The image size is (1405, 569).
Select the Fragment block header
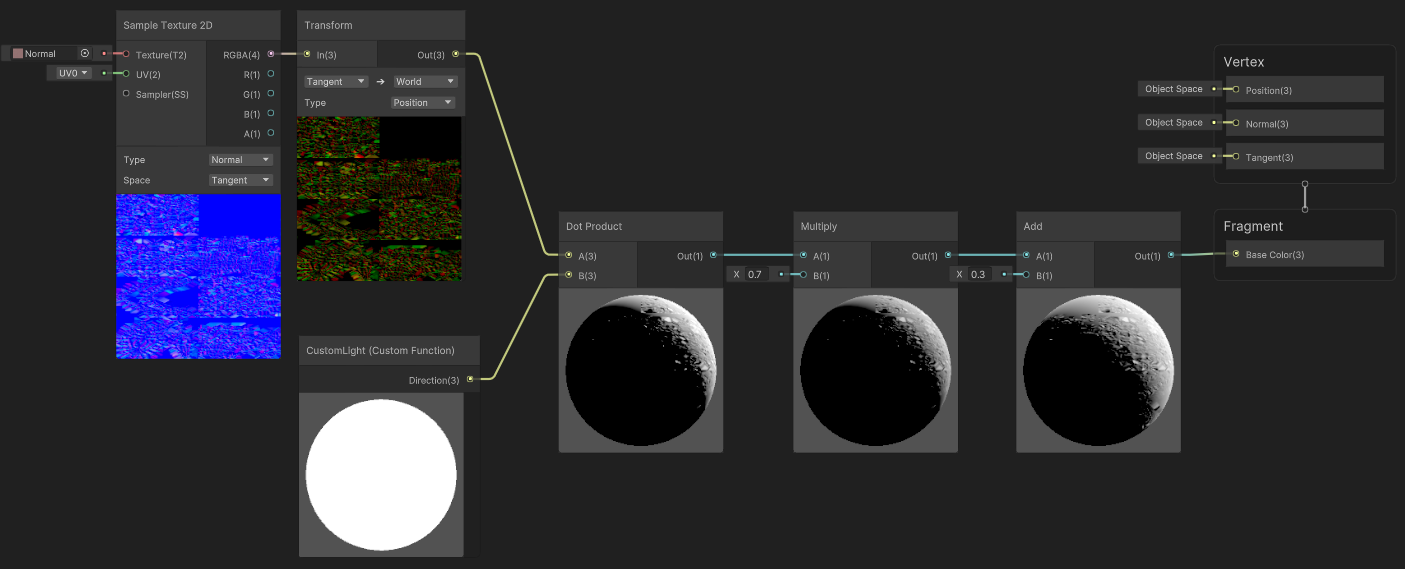point(1253,226)
